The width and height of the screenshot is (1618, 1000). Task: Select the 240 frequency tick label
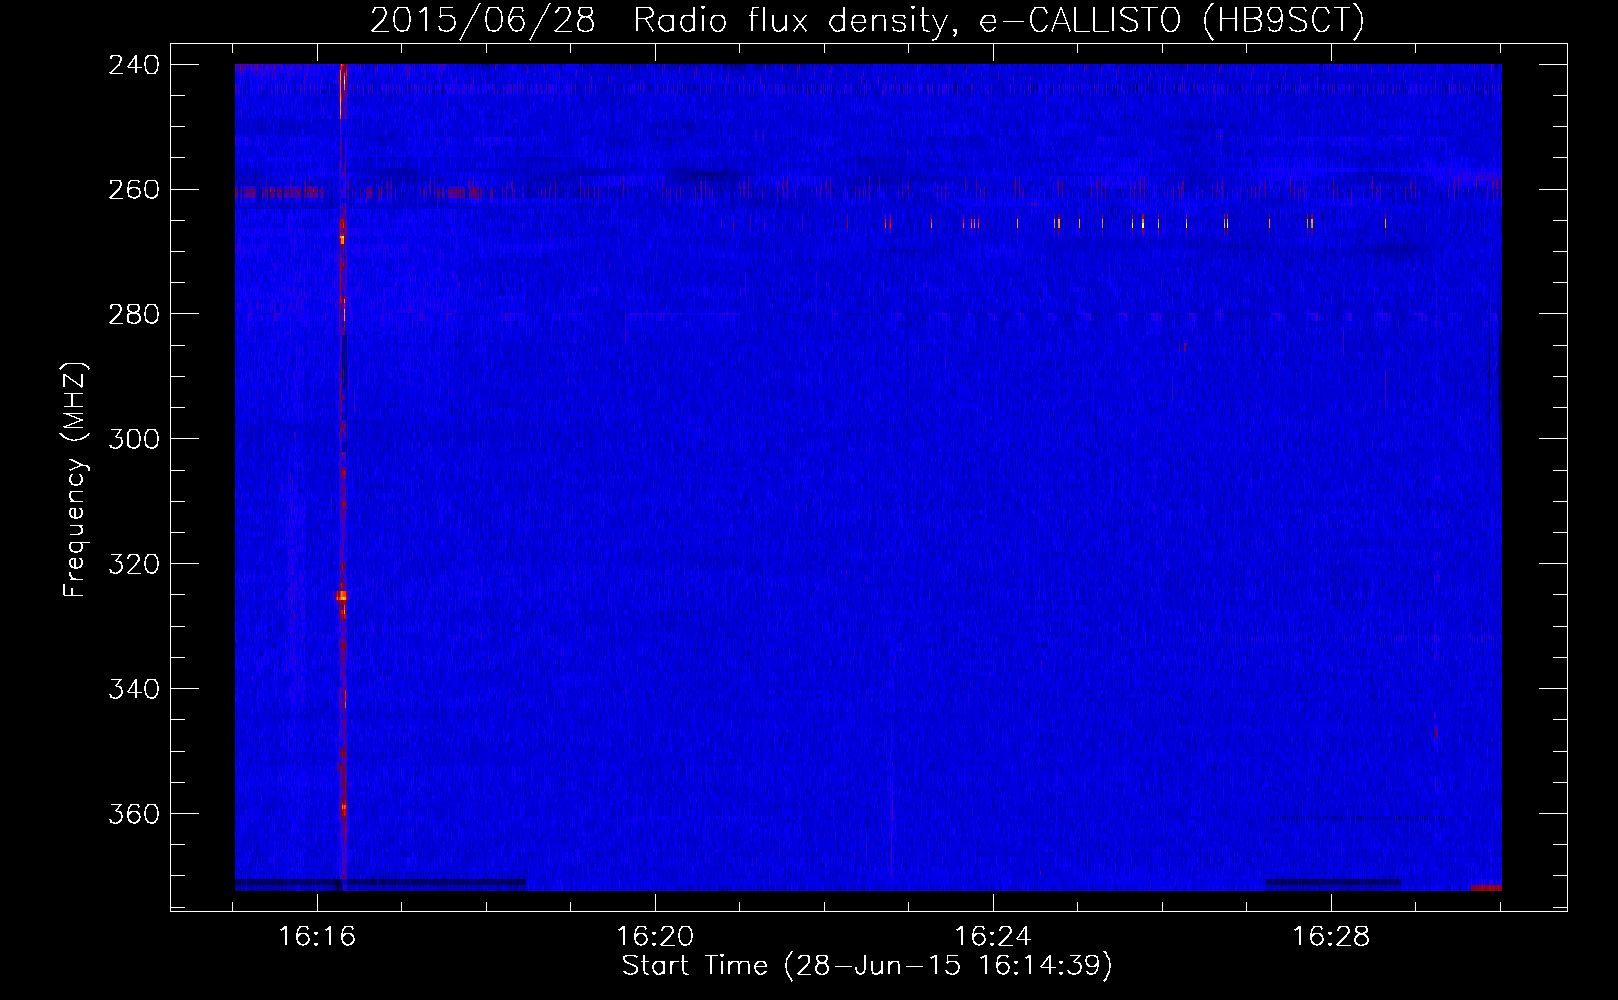point(134,64)
